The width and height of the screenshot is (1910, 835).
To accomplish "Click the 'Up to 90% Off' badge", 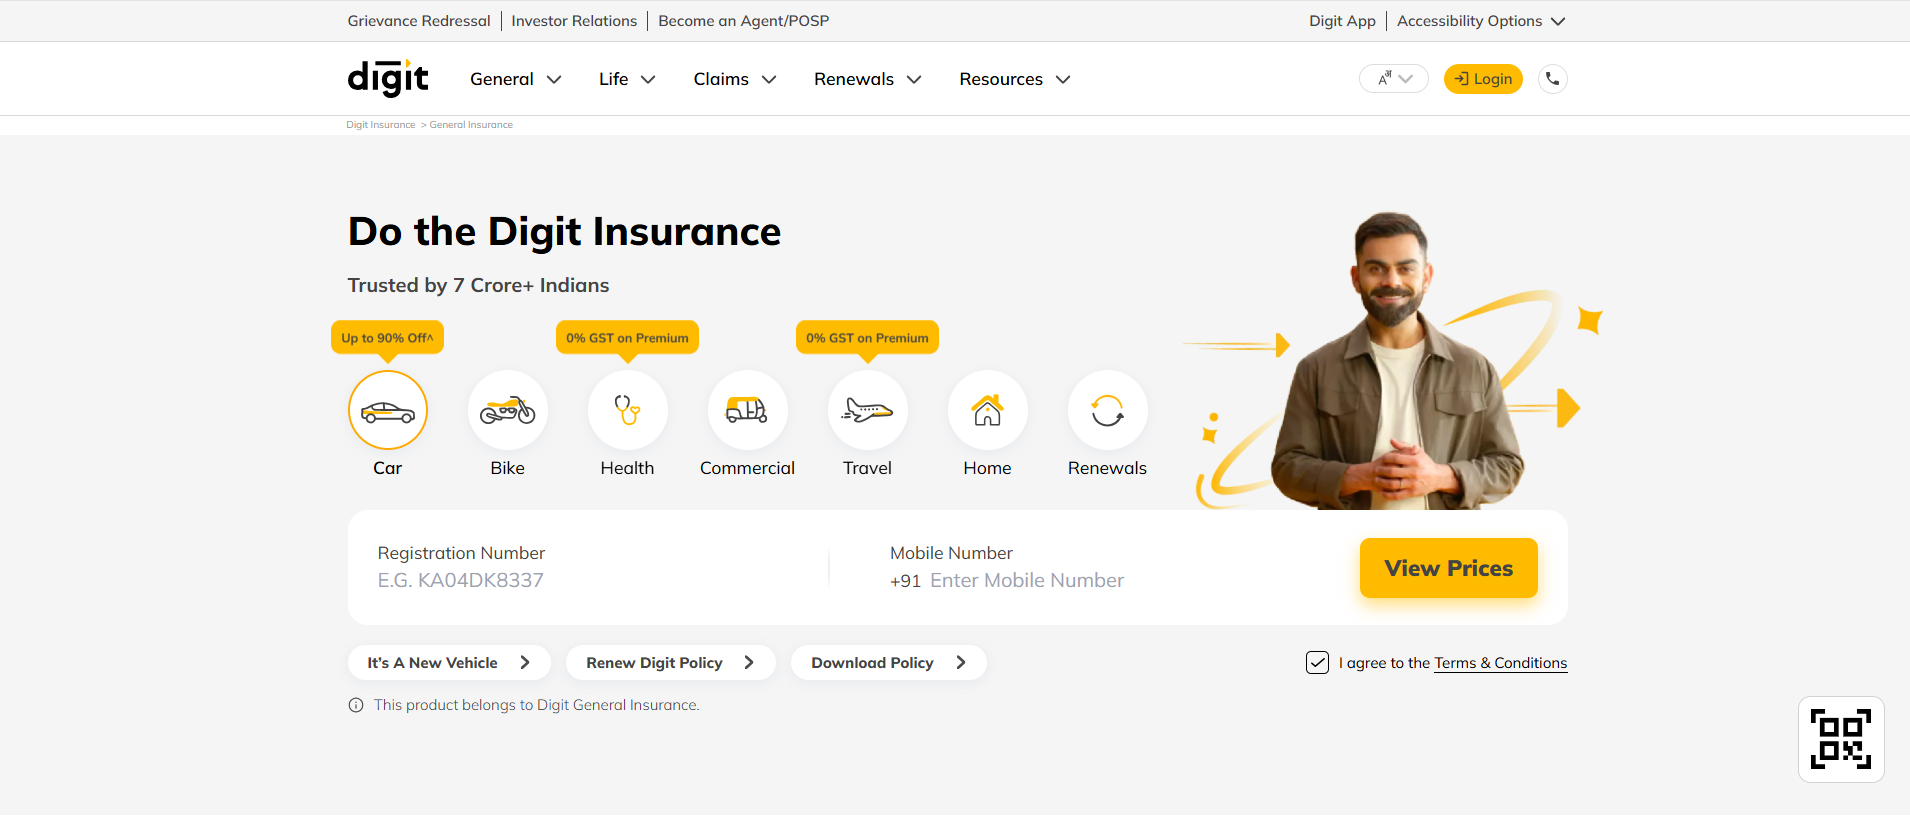I will (387, 338).
